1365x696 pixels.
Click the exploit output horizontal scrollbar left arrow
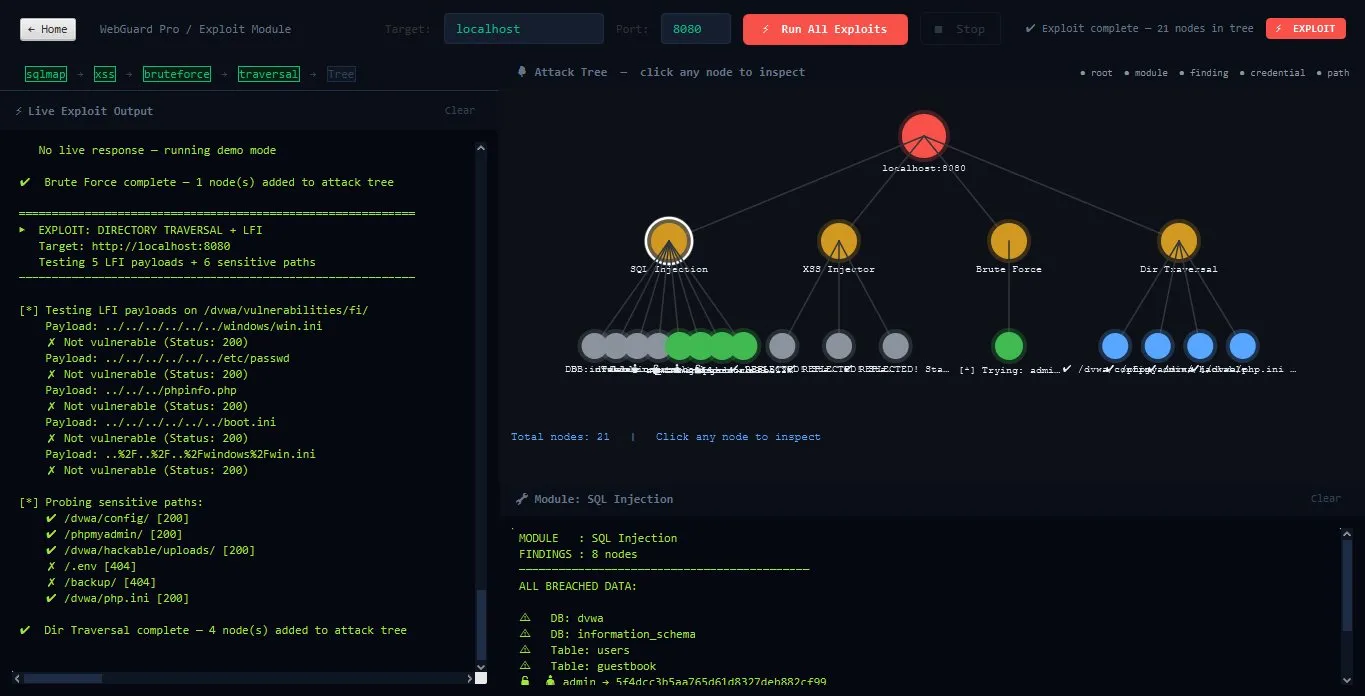pos(15,677)
